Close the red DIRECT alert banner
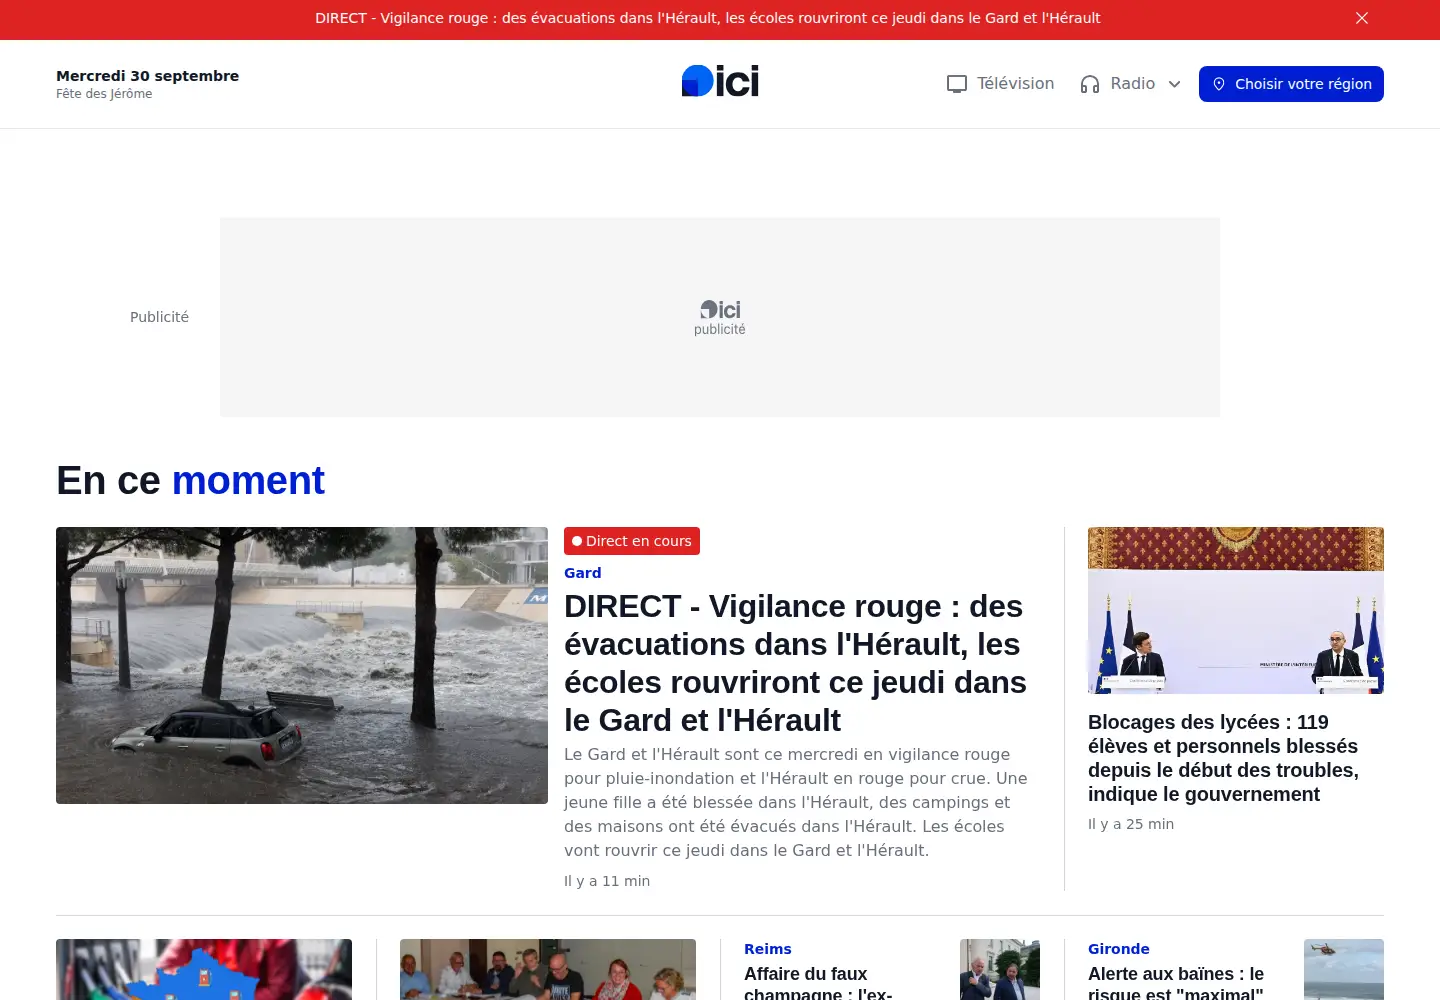Screen dimensions: 1440x1000 pyautogui.click(x=1362, y=18)
